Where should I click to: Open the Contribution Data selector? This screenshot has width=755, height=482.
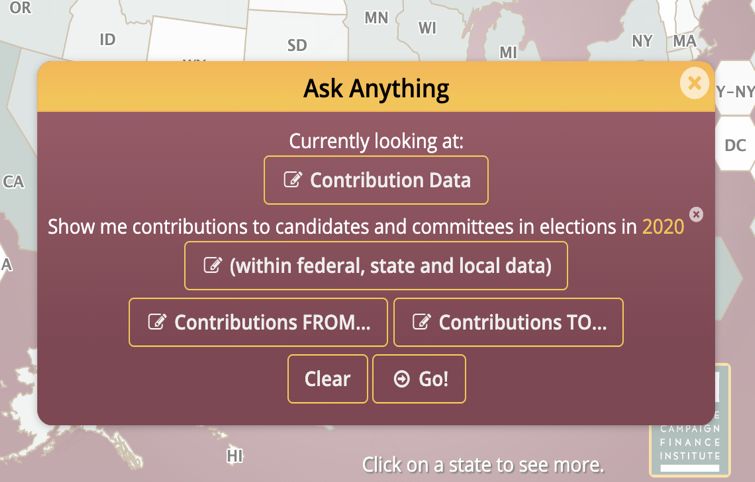376,180
